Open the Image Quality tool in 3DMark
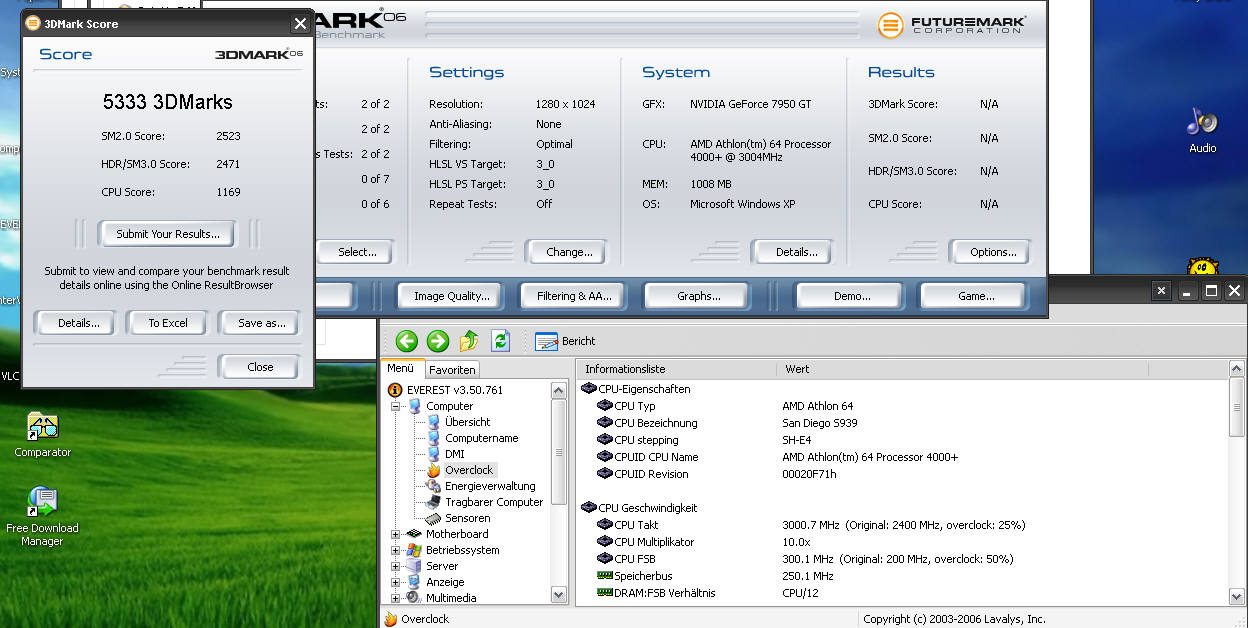Viewport: 1248px width, 628px height. (451, 296)
